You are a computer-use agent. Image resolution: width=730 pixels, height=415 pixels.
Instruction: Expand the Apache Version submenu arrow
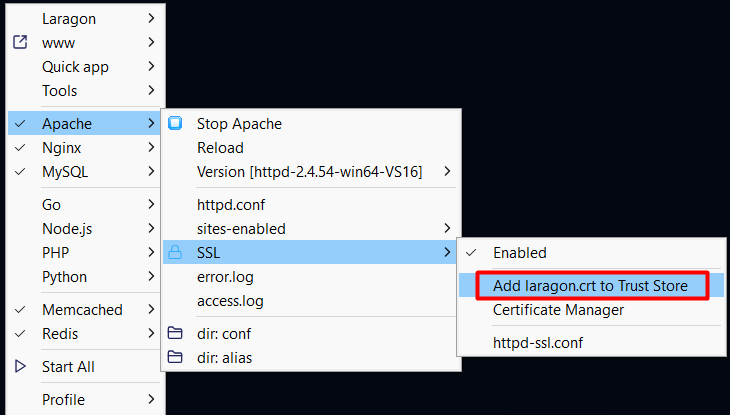pos(447,172)
